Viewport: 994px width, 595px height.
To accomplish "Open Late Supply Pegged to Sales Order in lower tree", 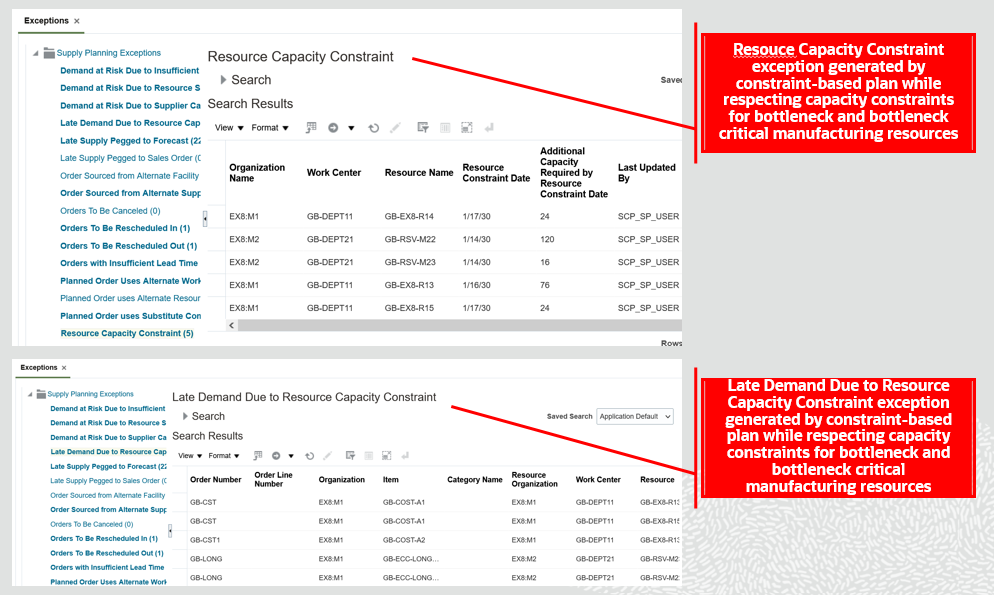I will [108, 481].
